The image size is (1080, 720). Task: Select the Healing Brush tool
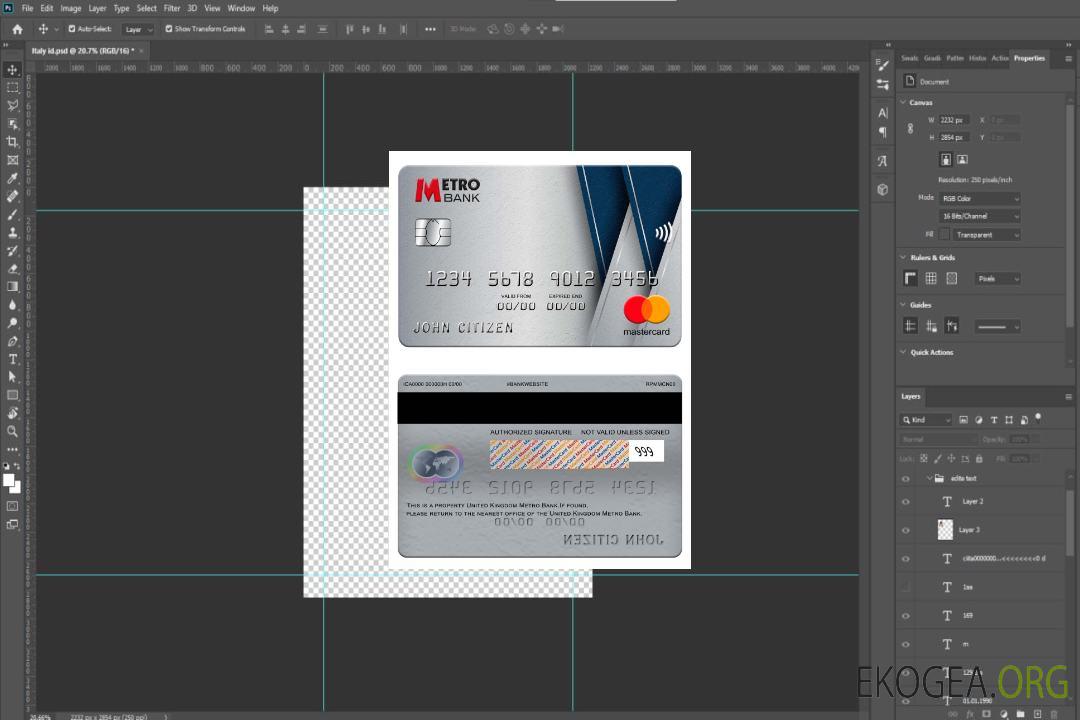[12, 196]
